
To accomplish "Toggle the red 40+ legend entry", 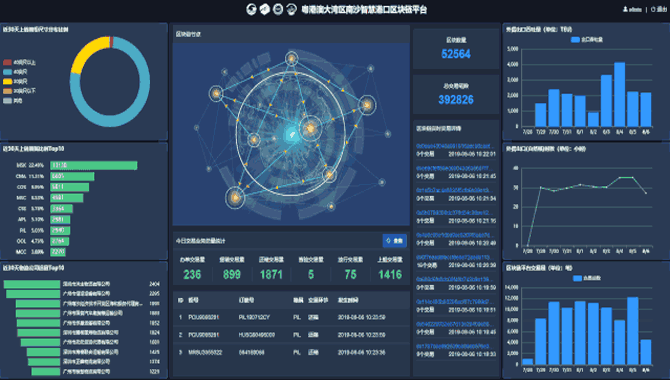I will (19, 62).
